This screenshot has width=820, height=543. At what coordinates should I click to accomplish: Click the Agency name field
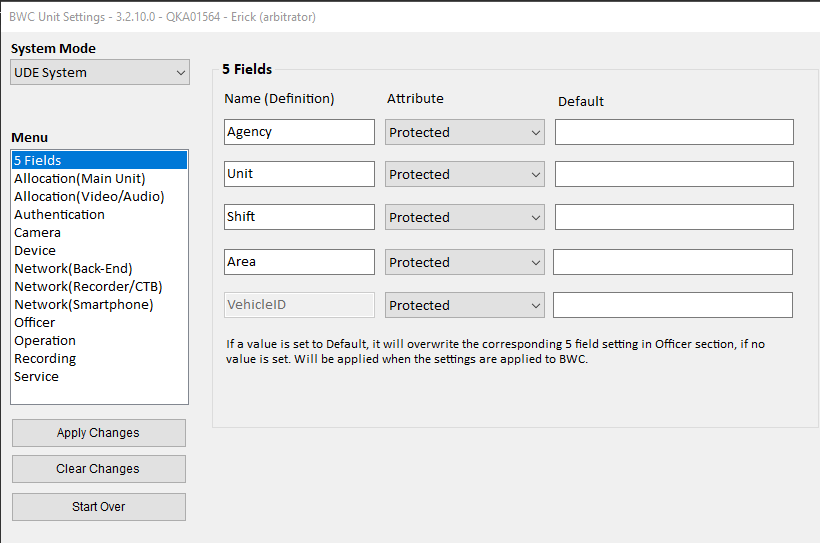click(299, 132)
